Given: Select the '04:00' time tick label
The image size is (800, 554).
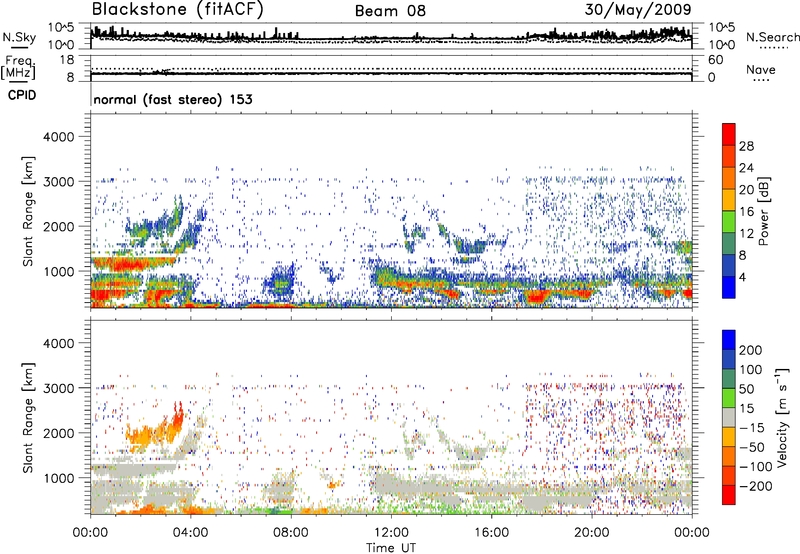Looking at the screenshot, I should point(190,533).
